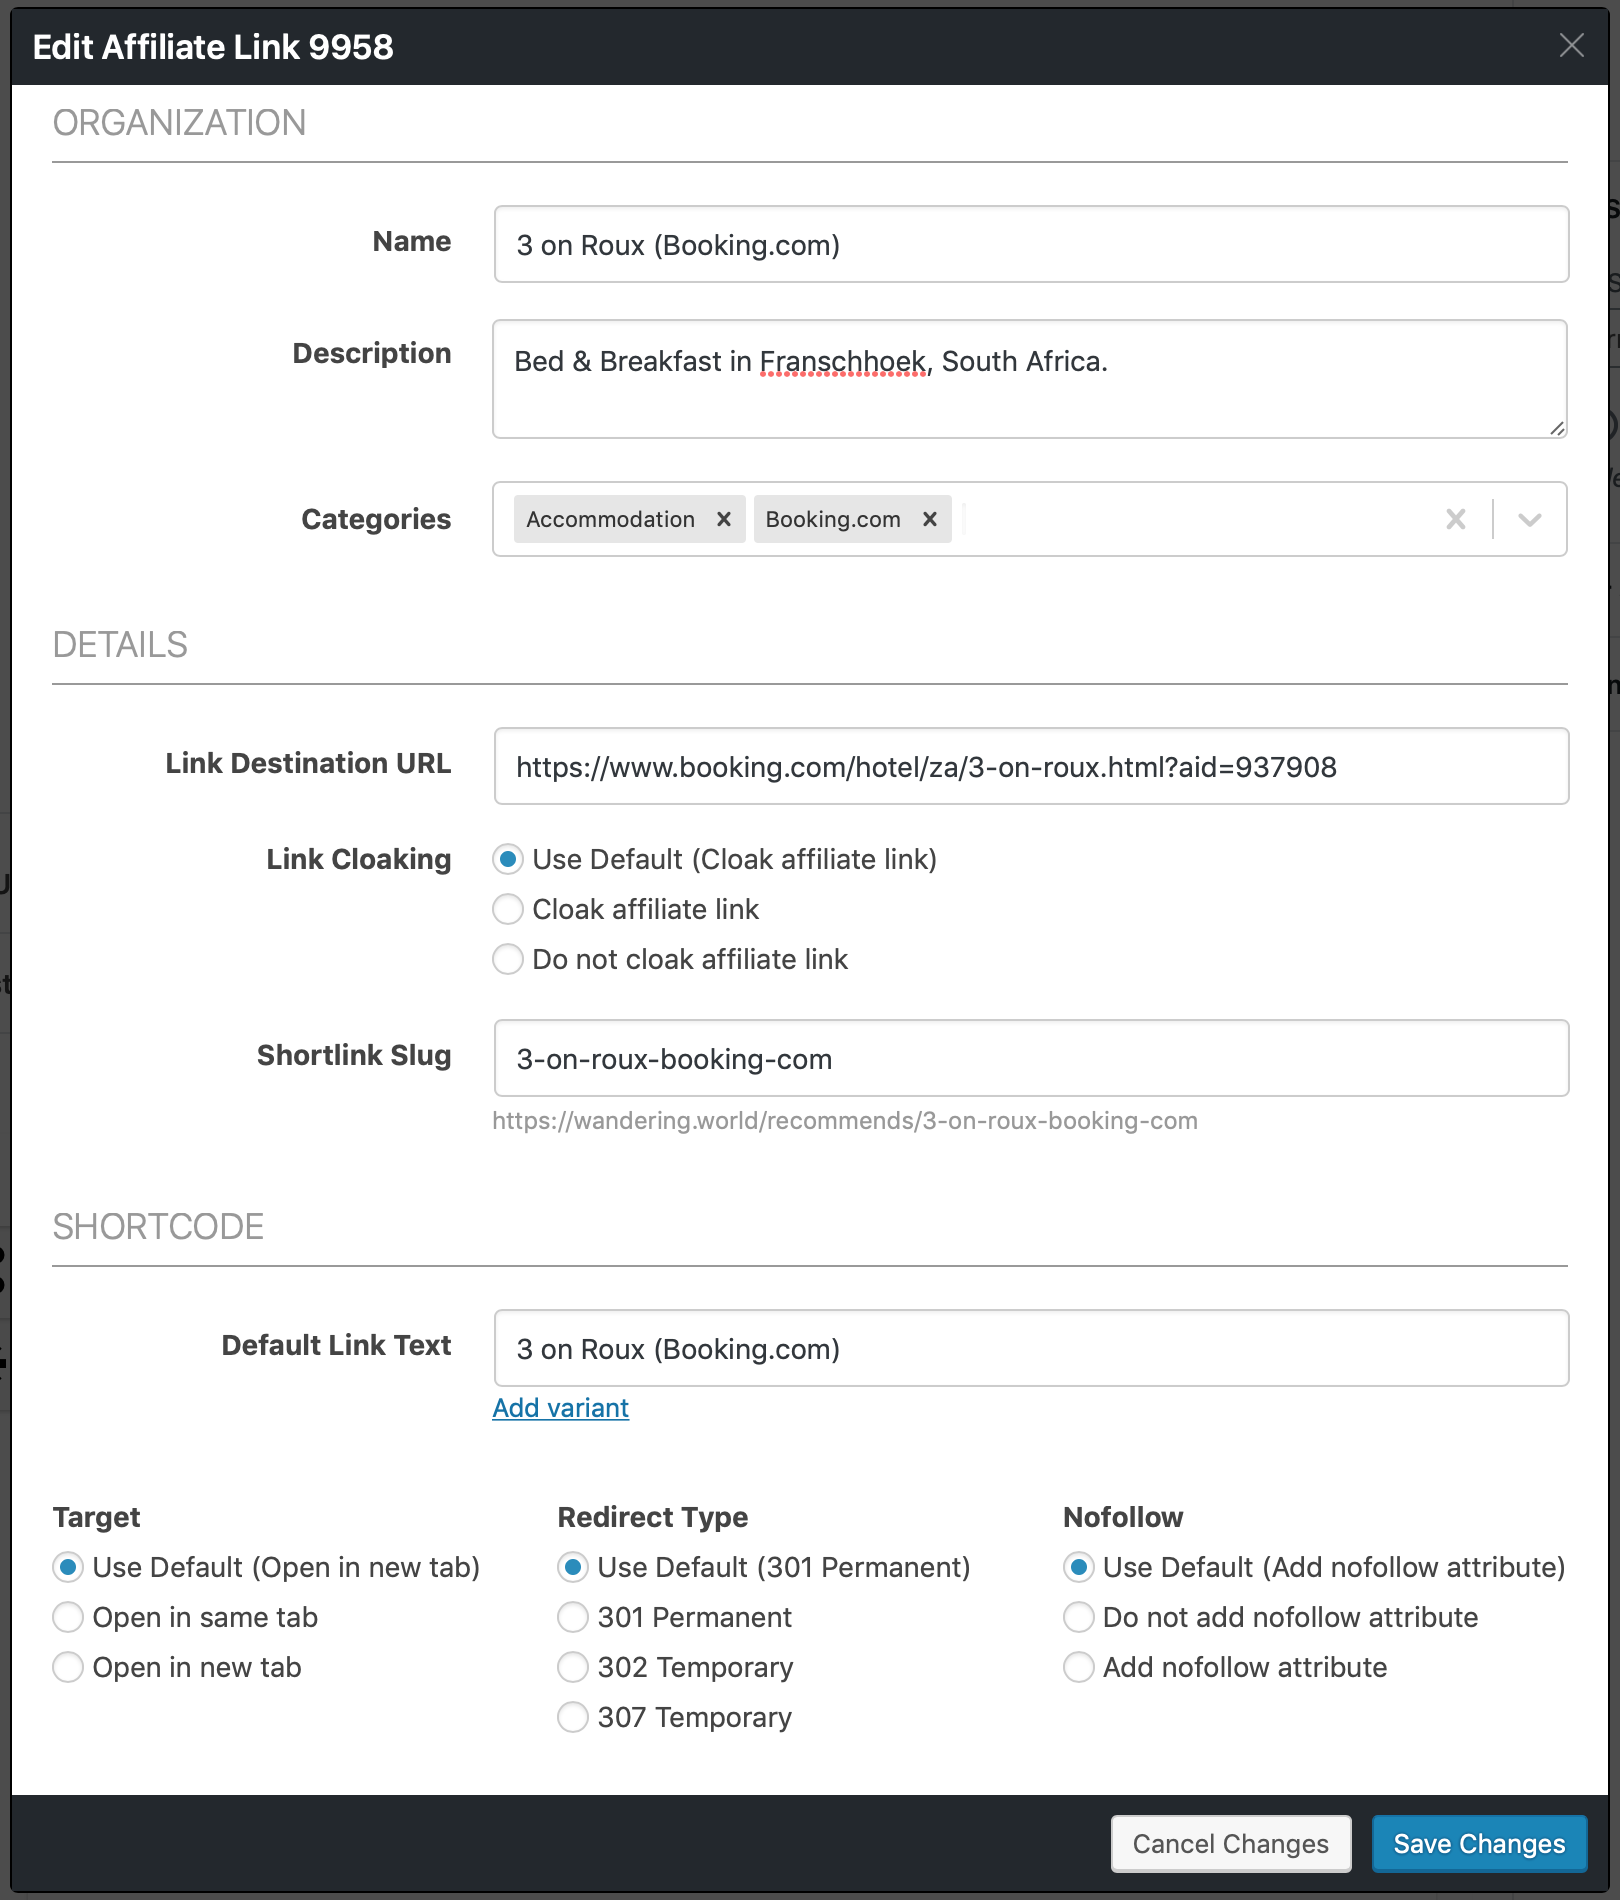This screenshot has width=1620, height=1900.
Task: Edit the Shortlink Slug field
Action: point(1030,1059)
